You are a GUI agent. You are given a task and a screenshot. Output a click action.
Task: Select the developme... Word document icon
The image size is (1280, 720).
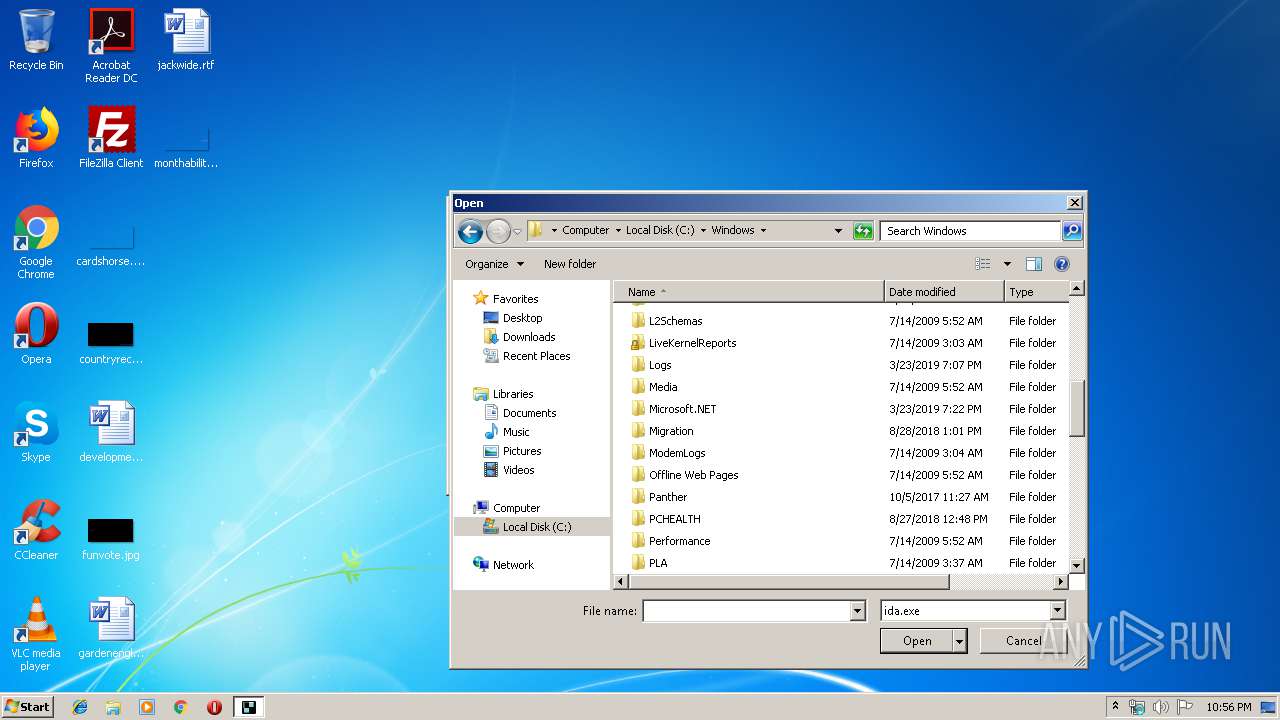pos(111,432)
